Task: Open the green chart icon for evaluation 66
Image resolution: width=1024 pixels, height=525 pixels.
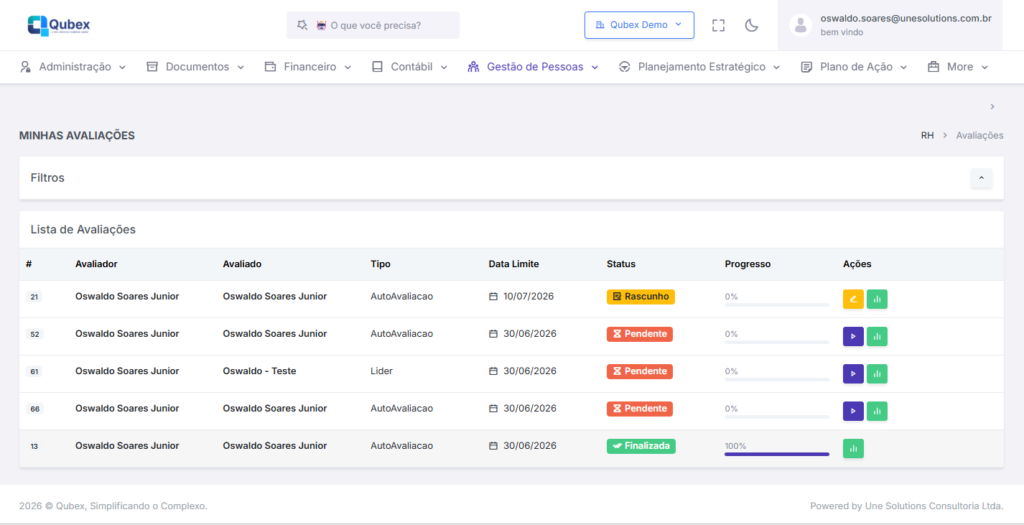Action: point(877,410)
